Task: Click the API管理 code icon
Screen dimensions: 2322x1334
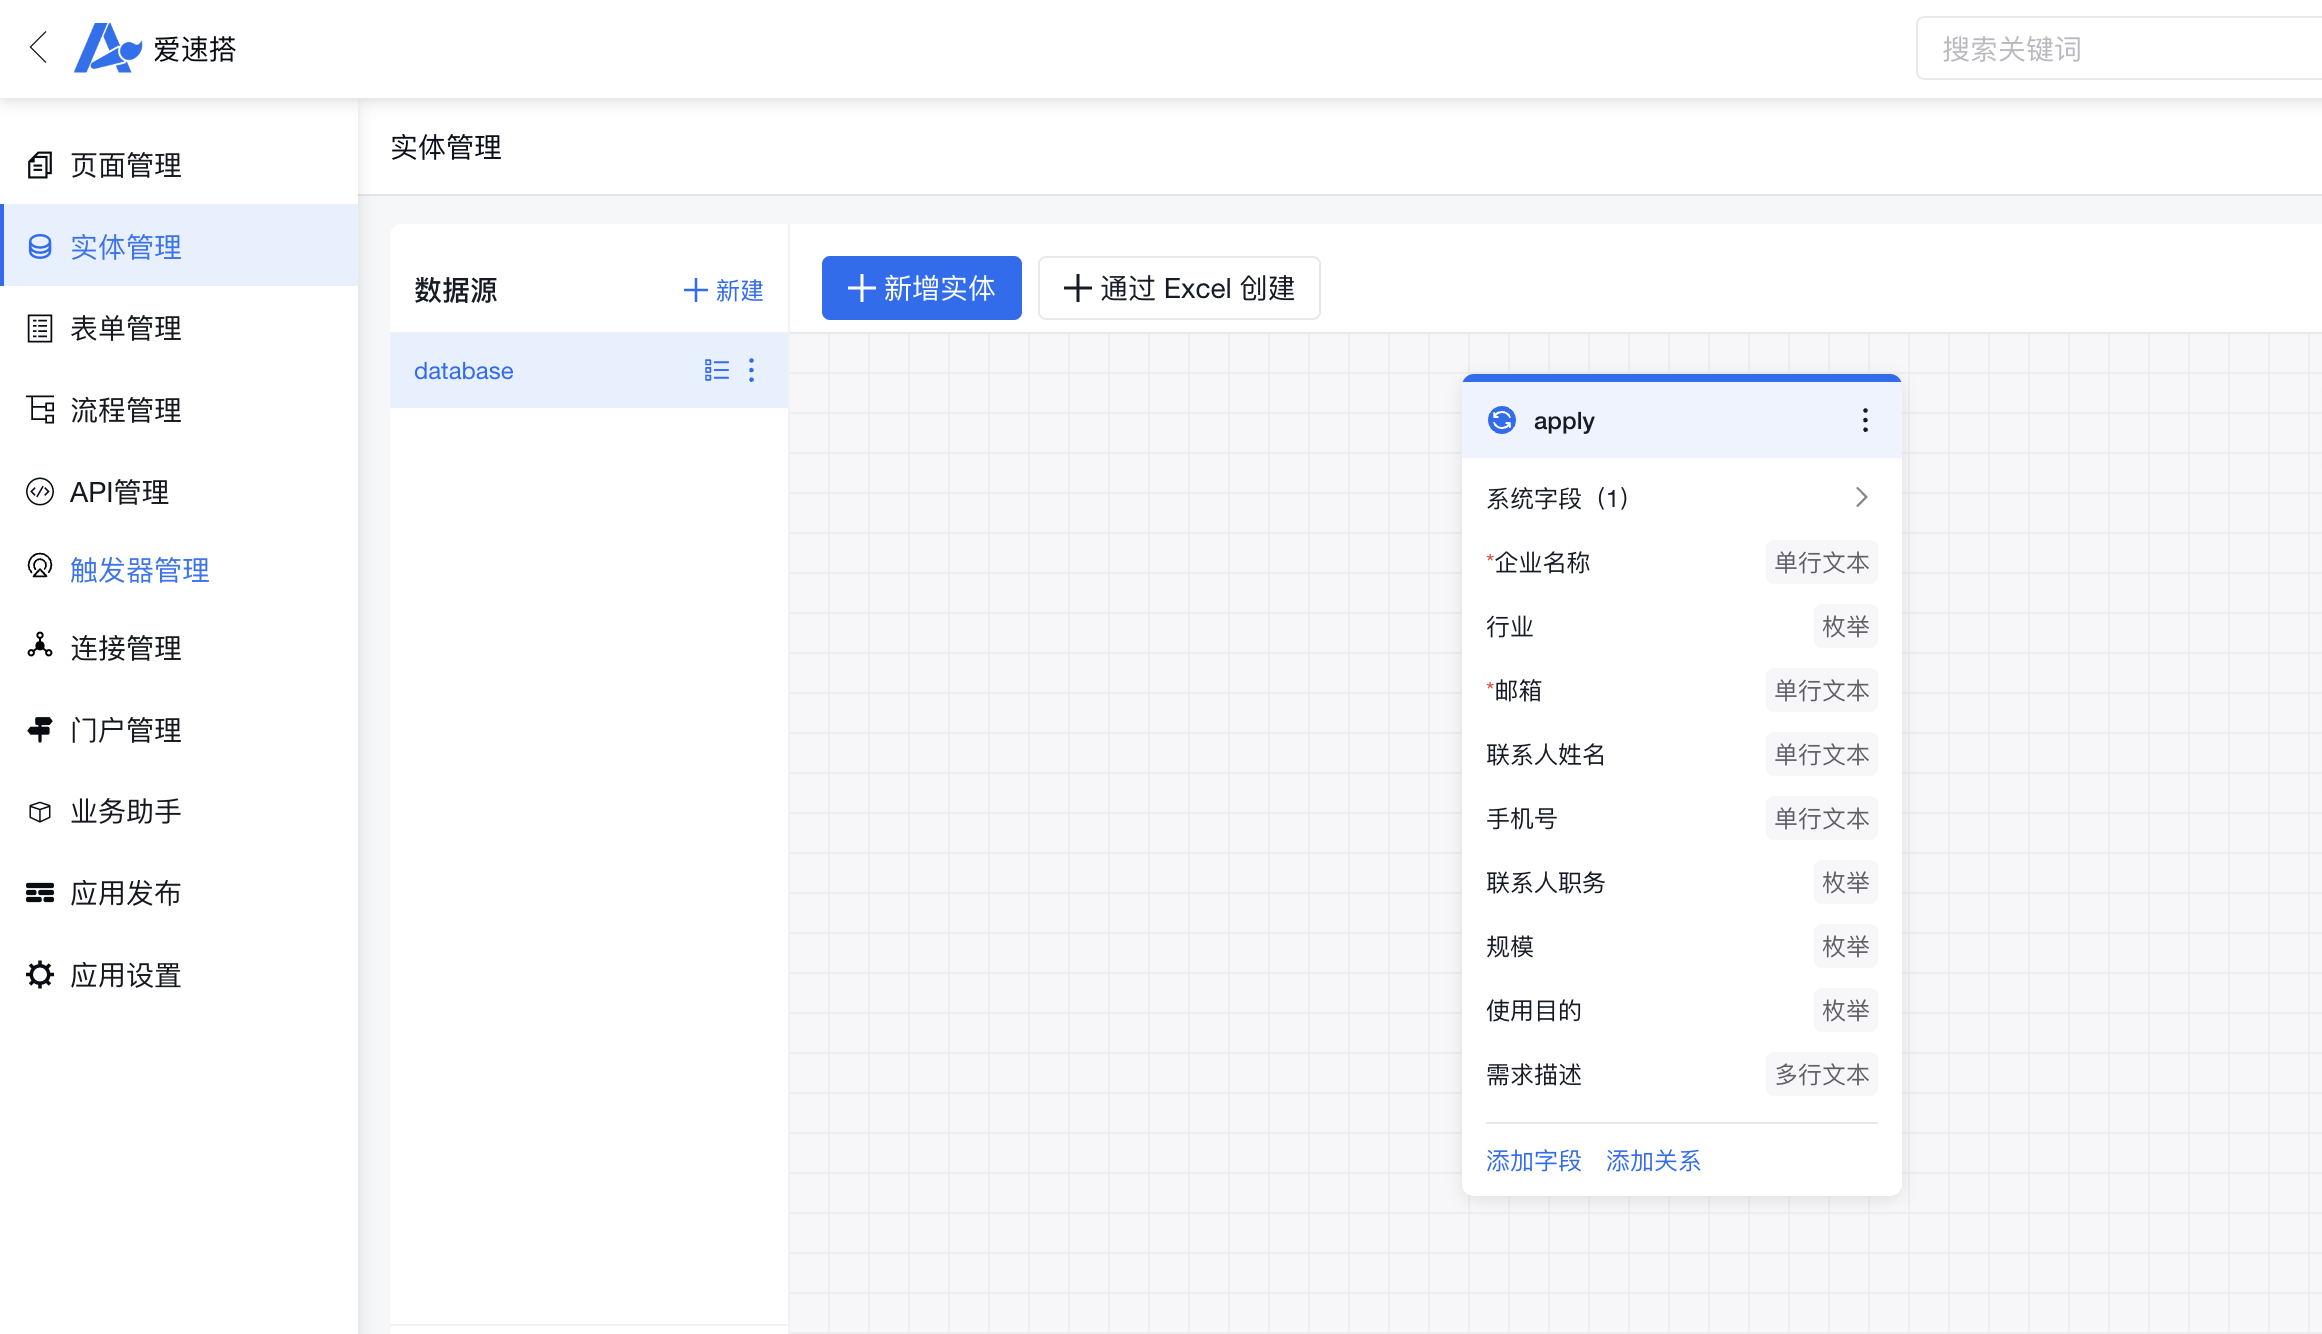Action: tap(40, 492)
